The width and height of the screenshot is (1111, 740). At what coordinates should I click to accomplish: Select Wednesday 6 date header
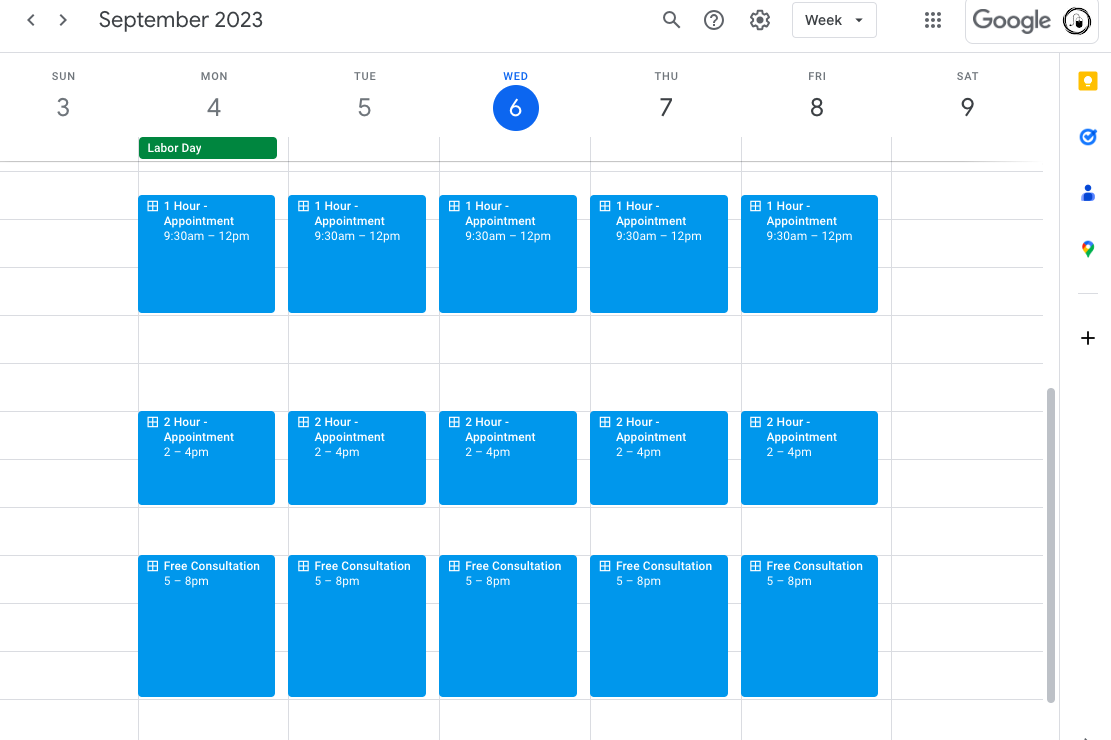click(x=515, y=107)
